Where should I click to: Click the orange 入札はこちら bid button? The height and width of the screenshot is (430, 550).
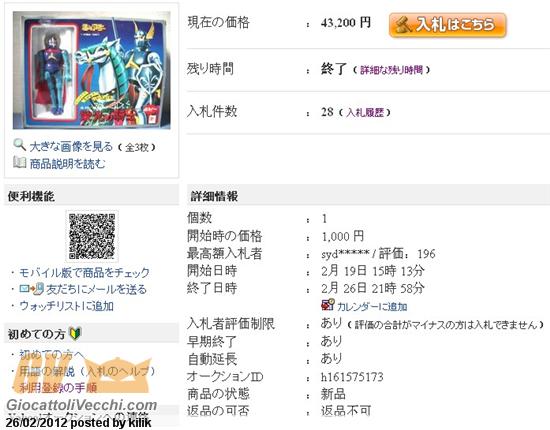click(x=448, y=25)
